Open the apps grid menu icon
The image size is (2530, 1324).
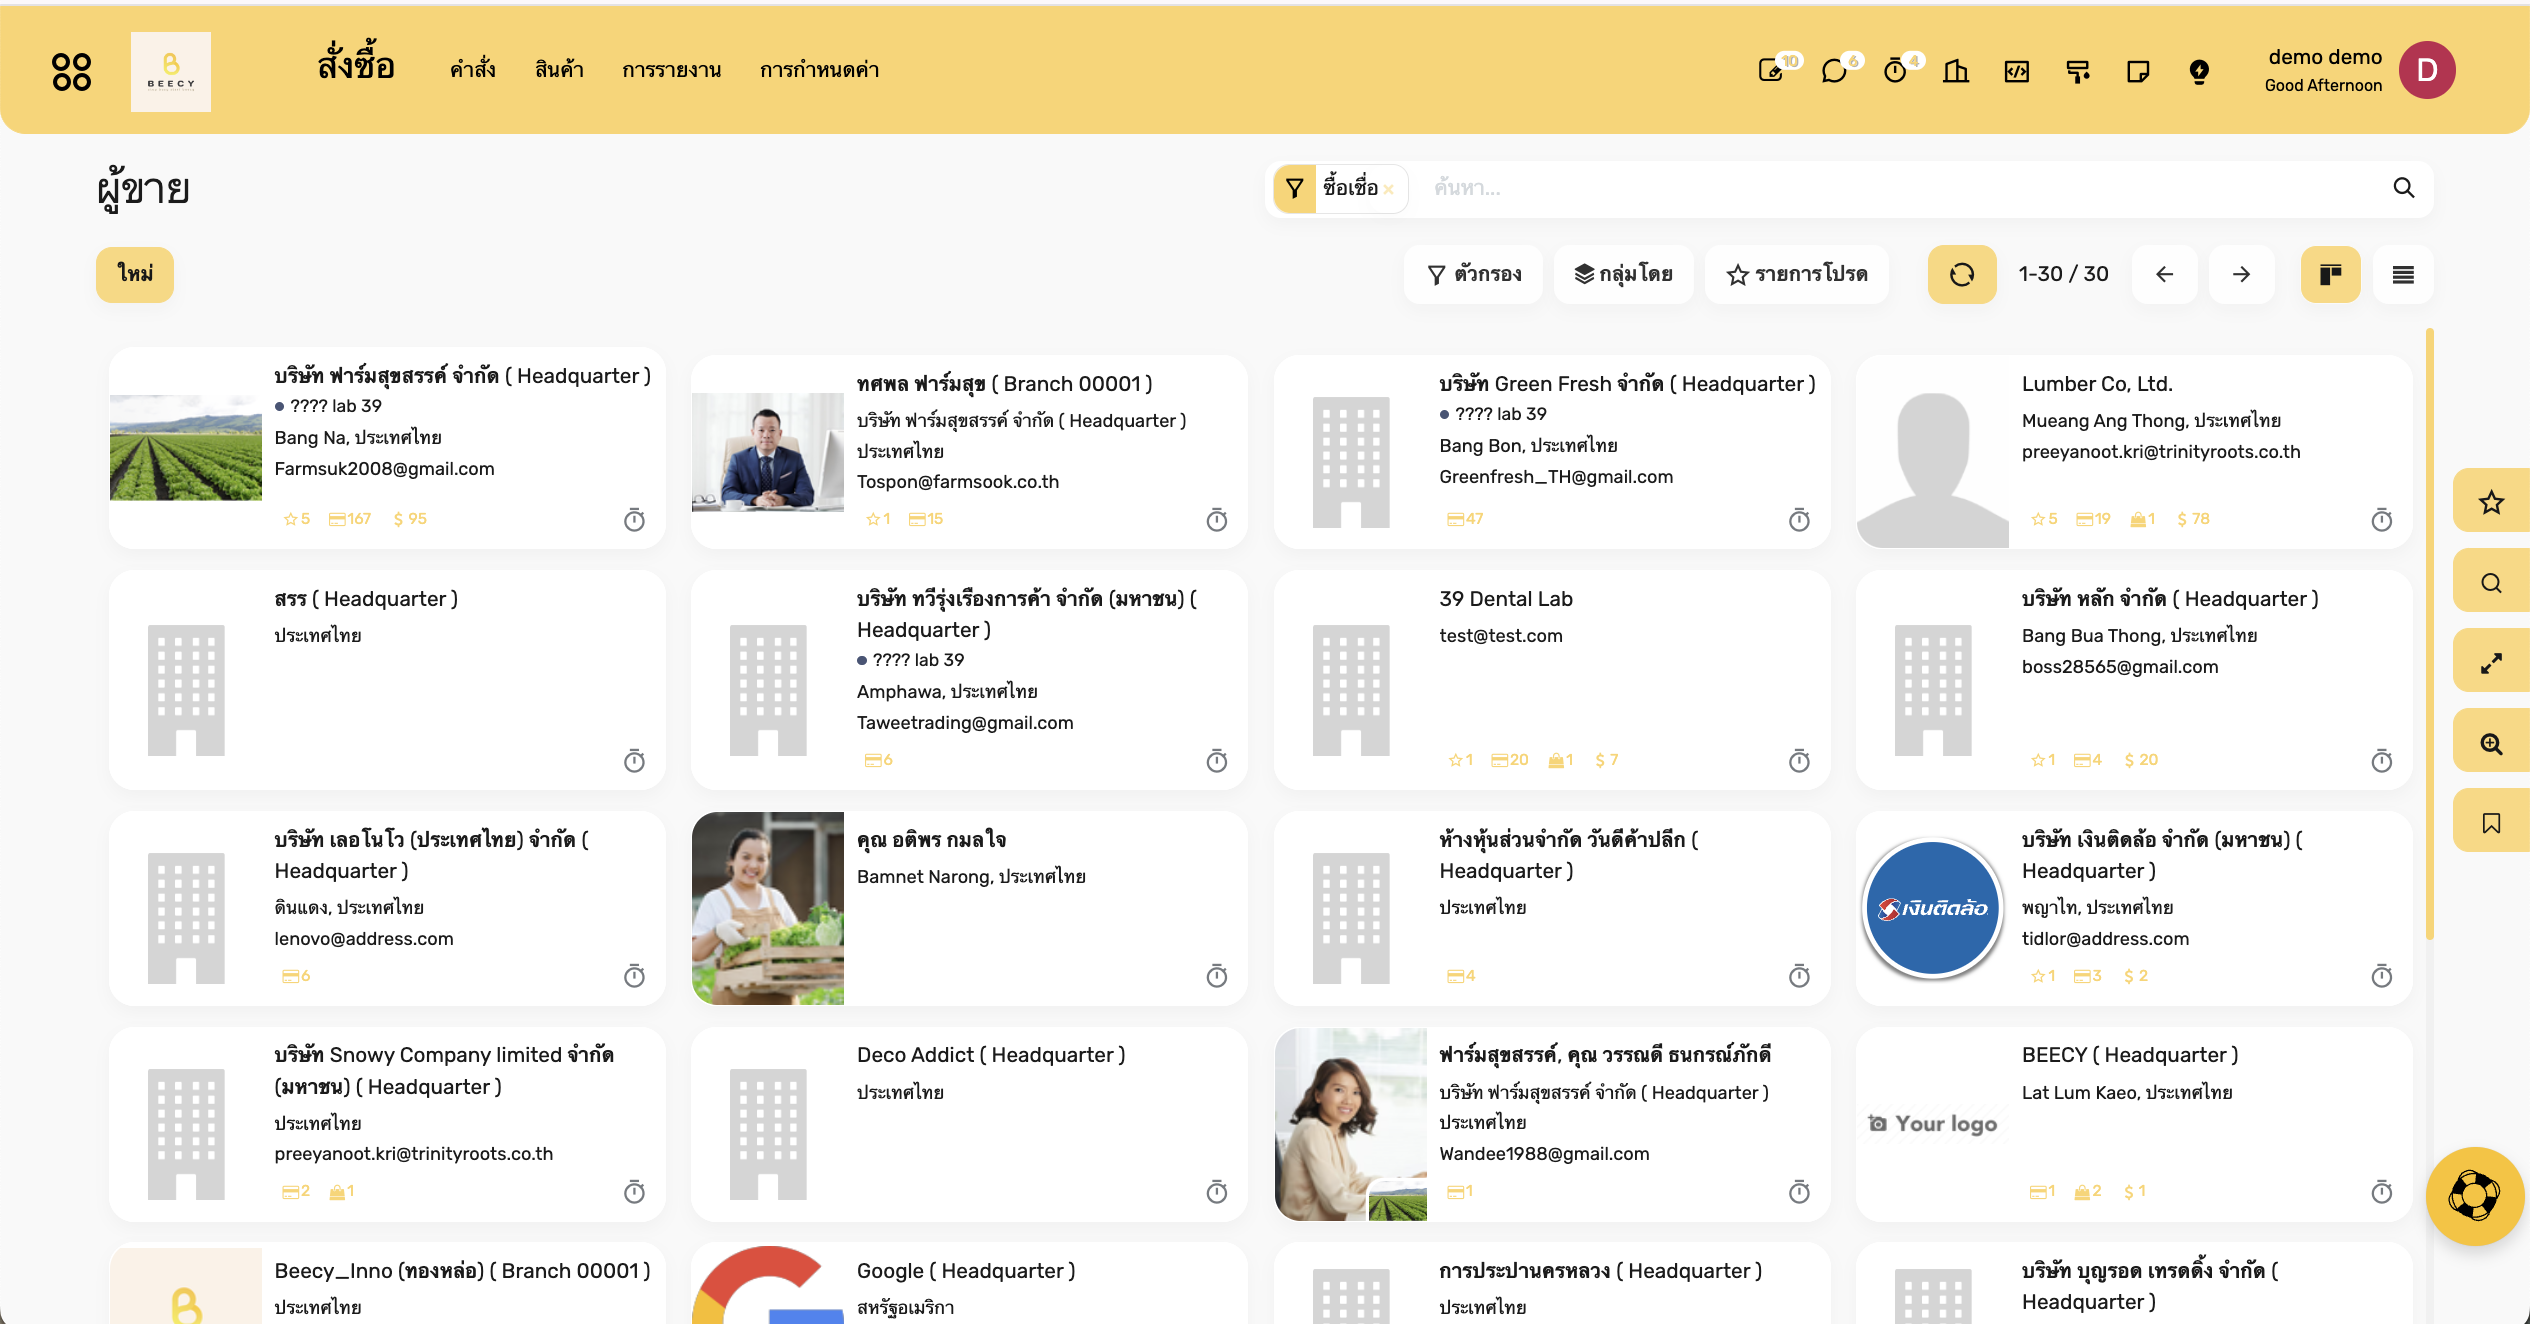(71, 71)
